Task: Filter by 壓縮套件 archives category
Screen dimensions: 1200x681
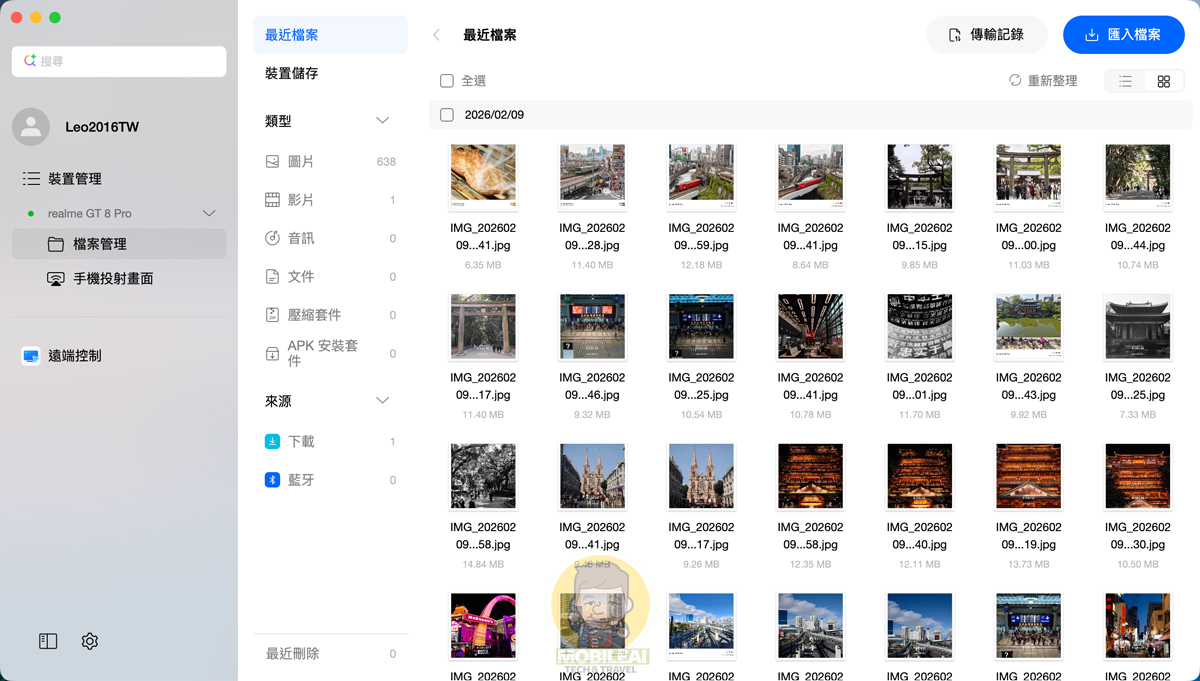Action: coord(330,315)
